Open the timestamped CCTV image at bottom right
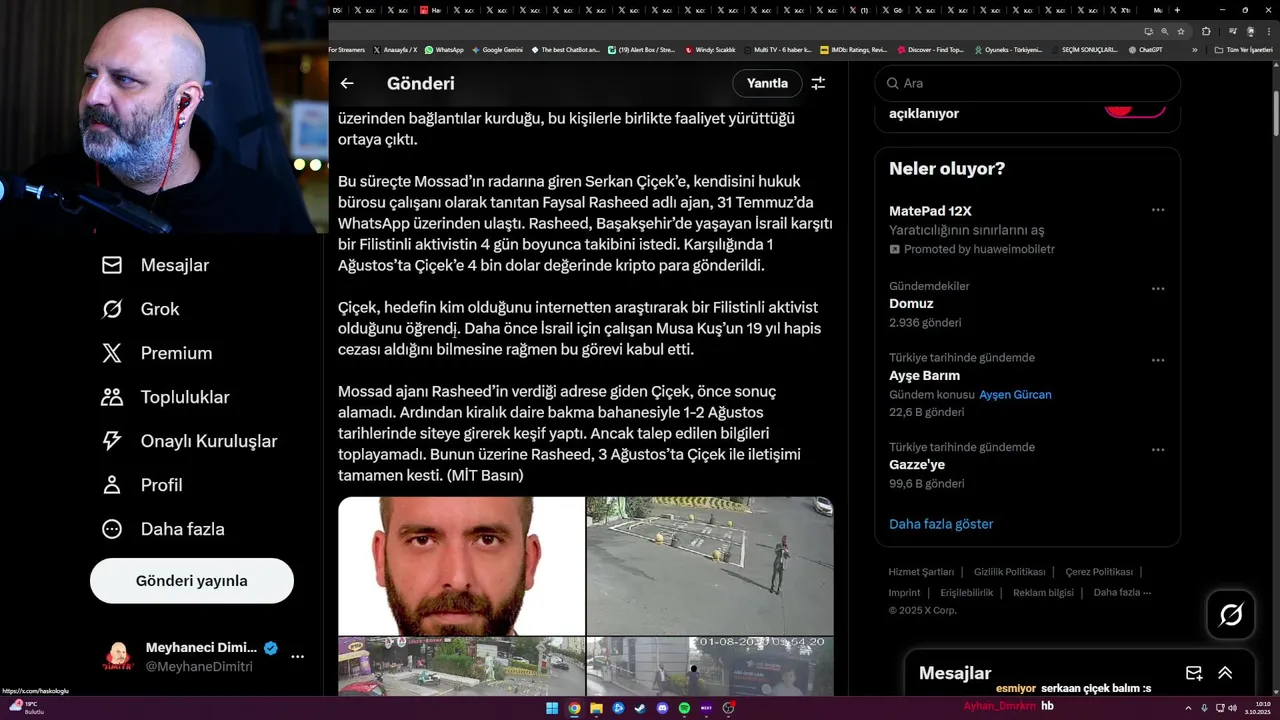Screen dimensions: 1280x720 [710, 667]
